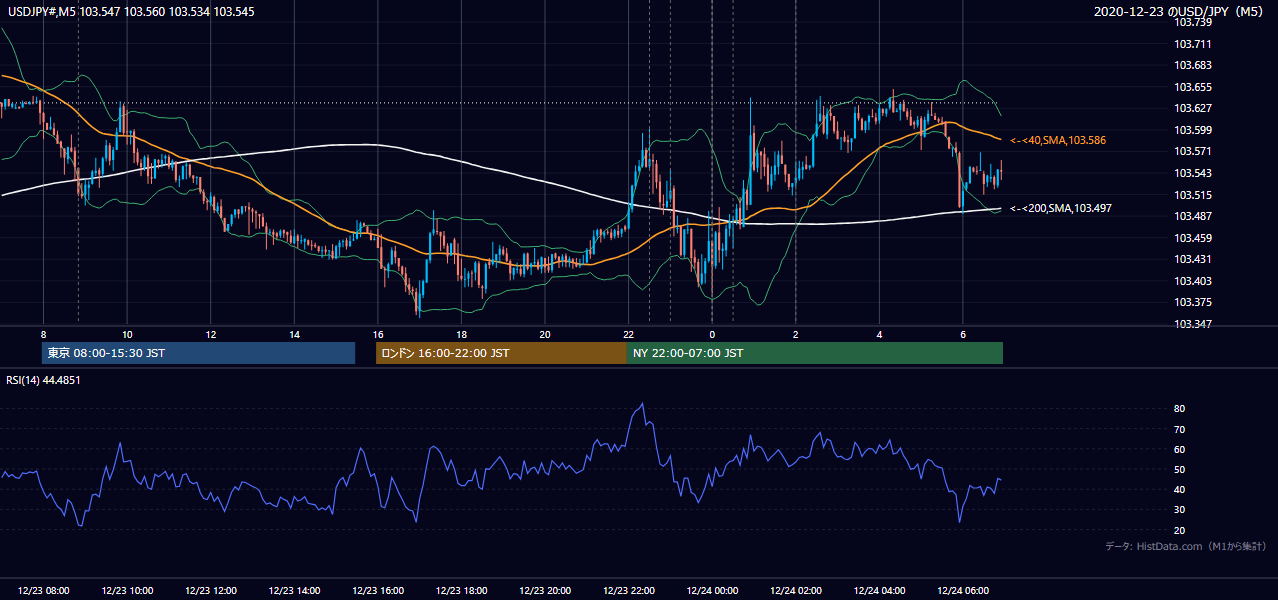Click the bottom date label 12/23 22:00
1278x600 pixels.
[628, 591]
